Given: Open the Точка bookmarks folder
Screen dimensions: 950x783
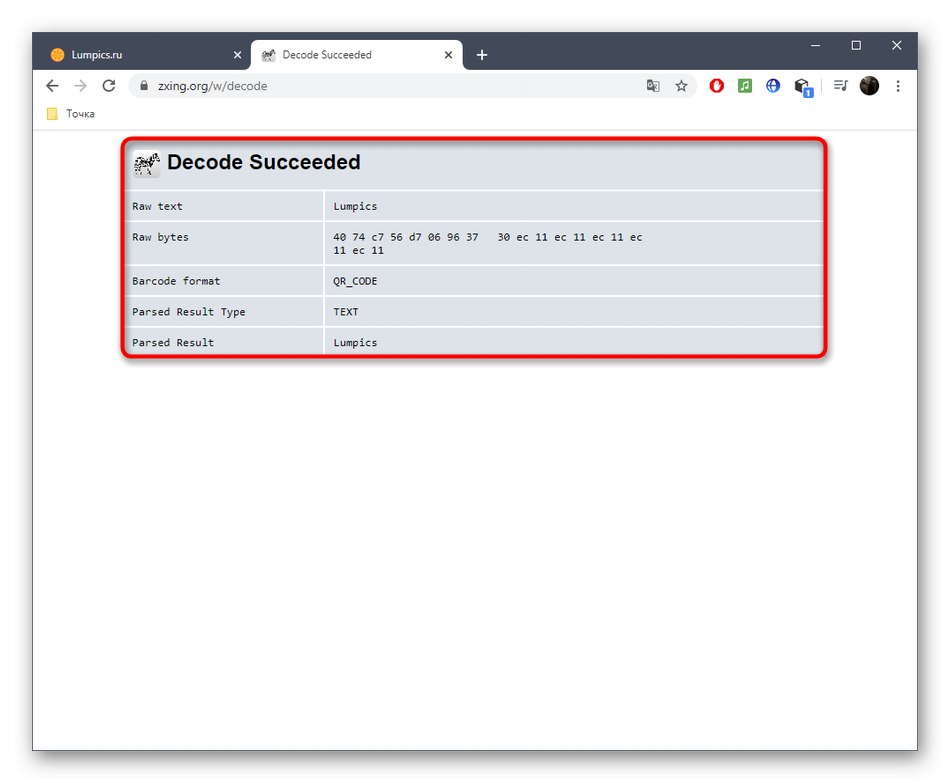Looking at the screenshot, I should [71, 114].
